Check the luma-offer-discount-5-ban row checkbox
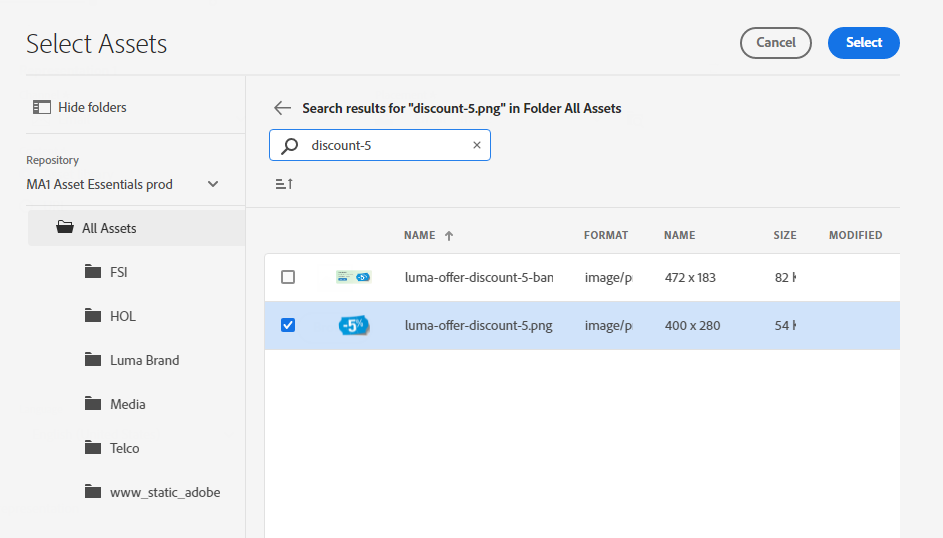 288,277
